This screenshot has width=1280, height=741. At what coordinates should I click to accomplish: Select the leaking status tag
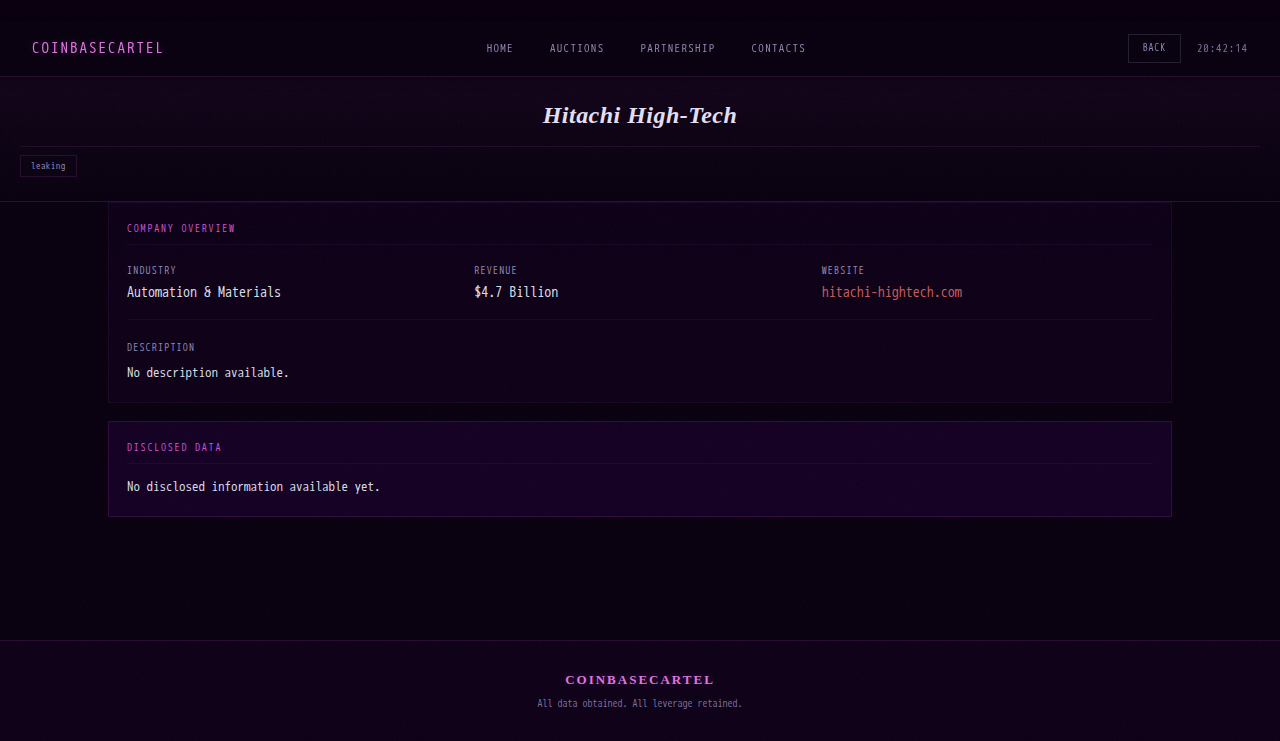[x=48, y=166]
